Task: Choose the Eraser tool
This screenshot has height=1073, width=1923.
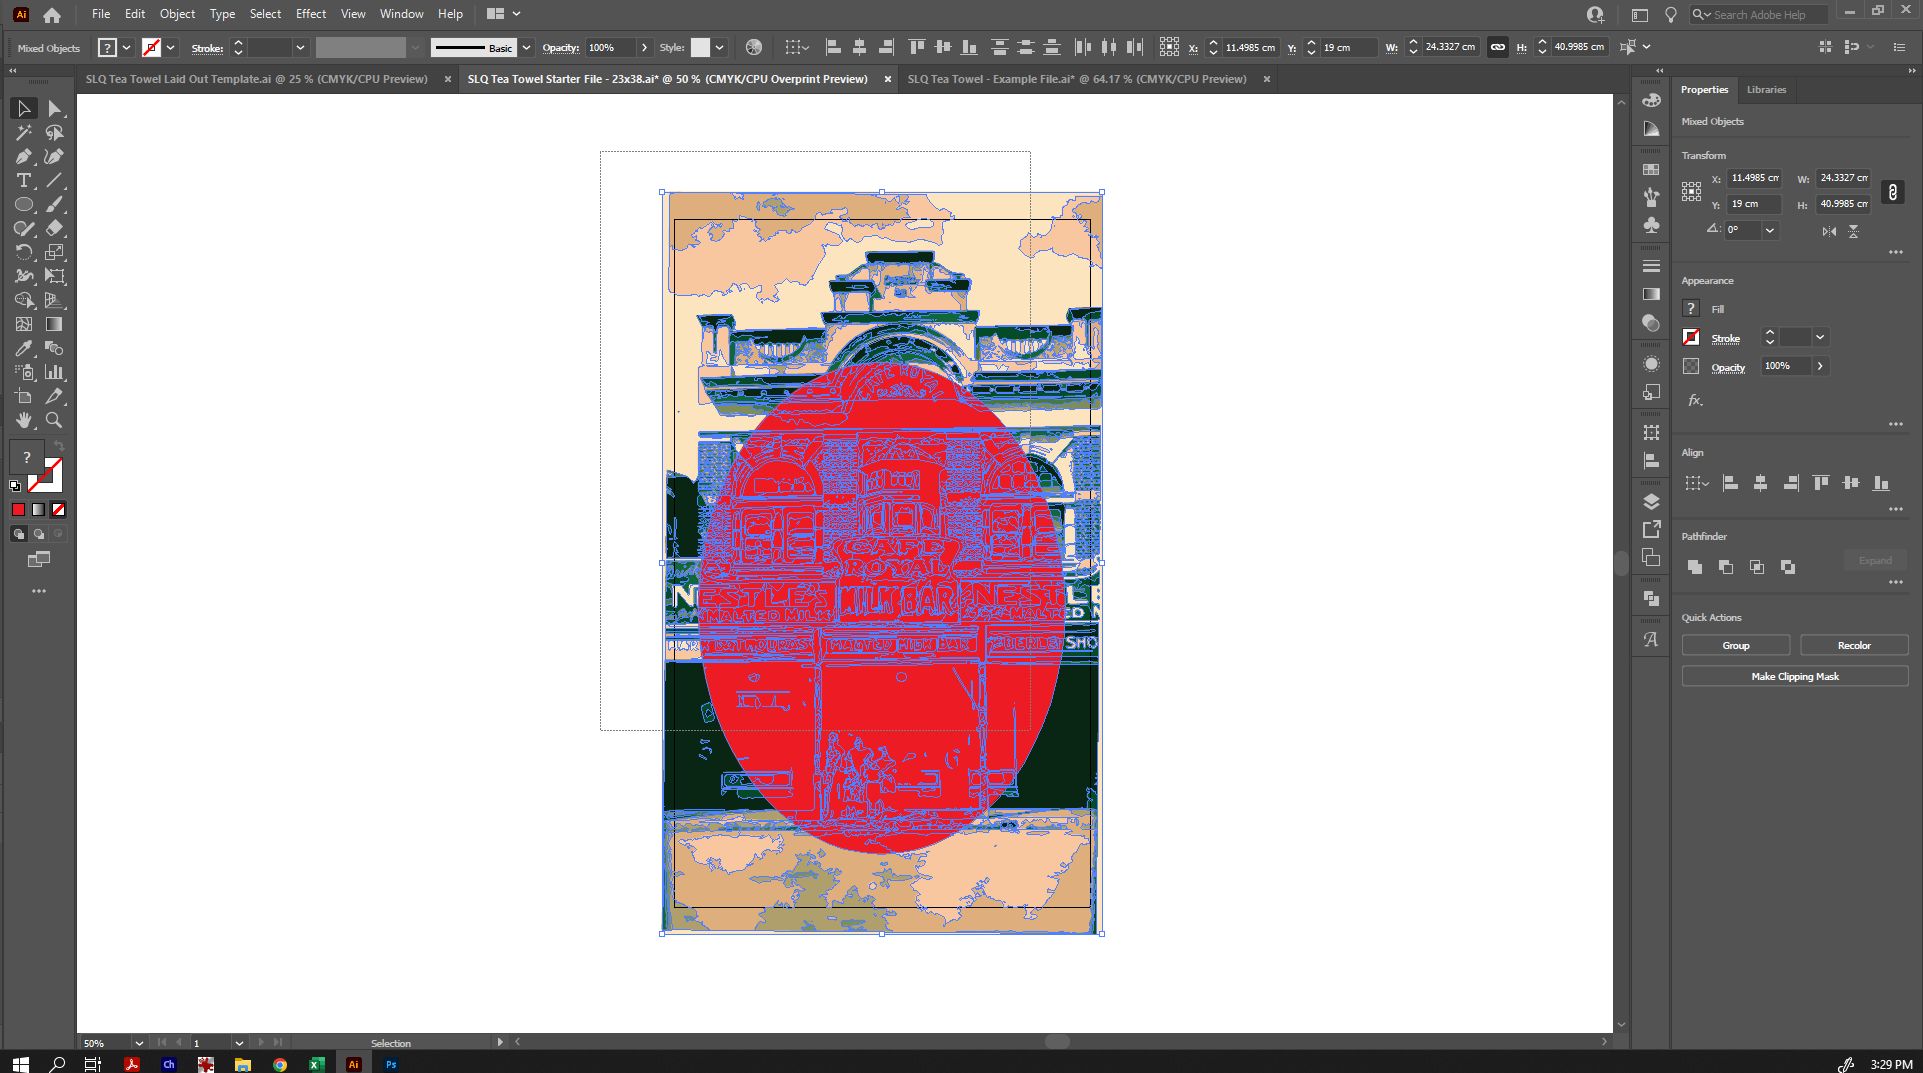Action: point(55,228)
